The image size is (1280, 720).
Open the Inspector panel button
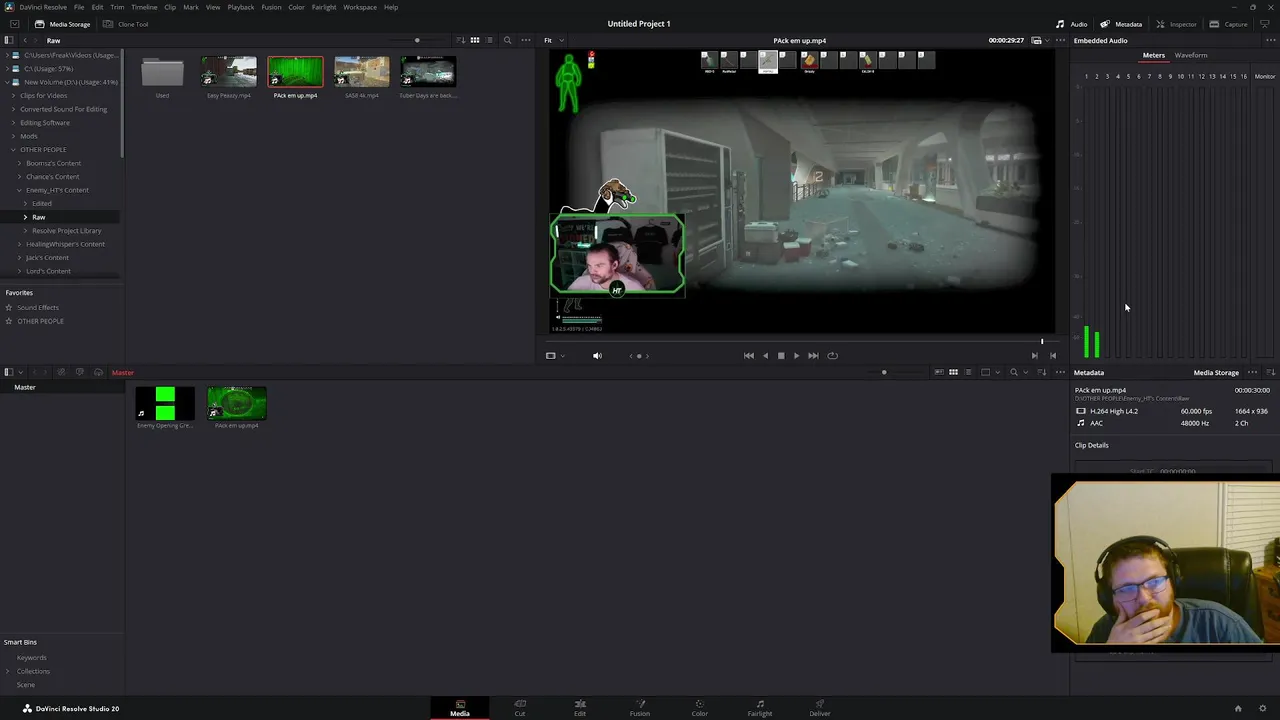pyautogui.click(x=1176, y=24)
